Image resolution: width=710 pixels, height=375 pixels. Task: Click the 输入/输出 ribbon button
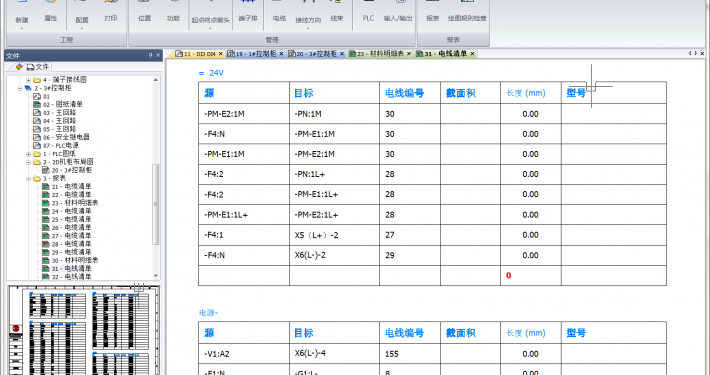pyautogui.click(x=398, y=18)
